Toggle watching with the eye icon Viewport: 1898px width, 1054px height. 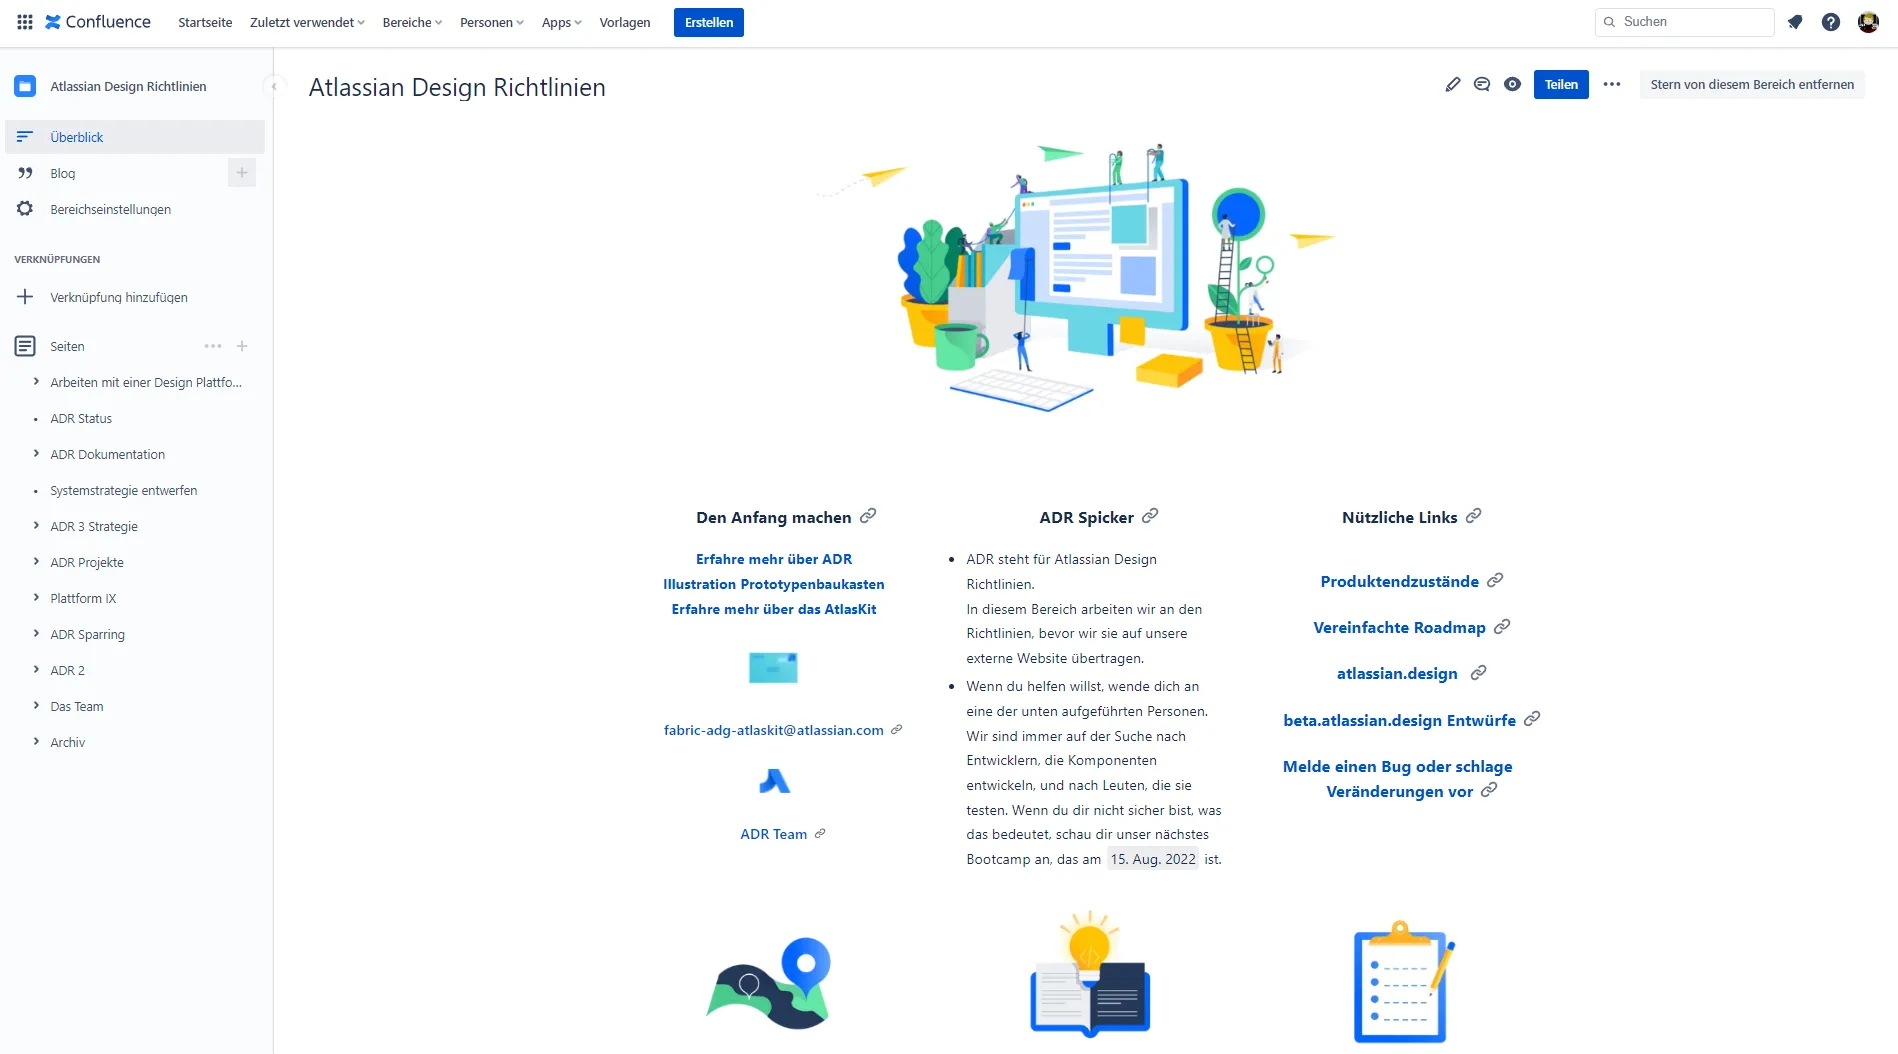pyautogui.click(x=1512, y=85)
